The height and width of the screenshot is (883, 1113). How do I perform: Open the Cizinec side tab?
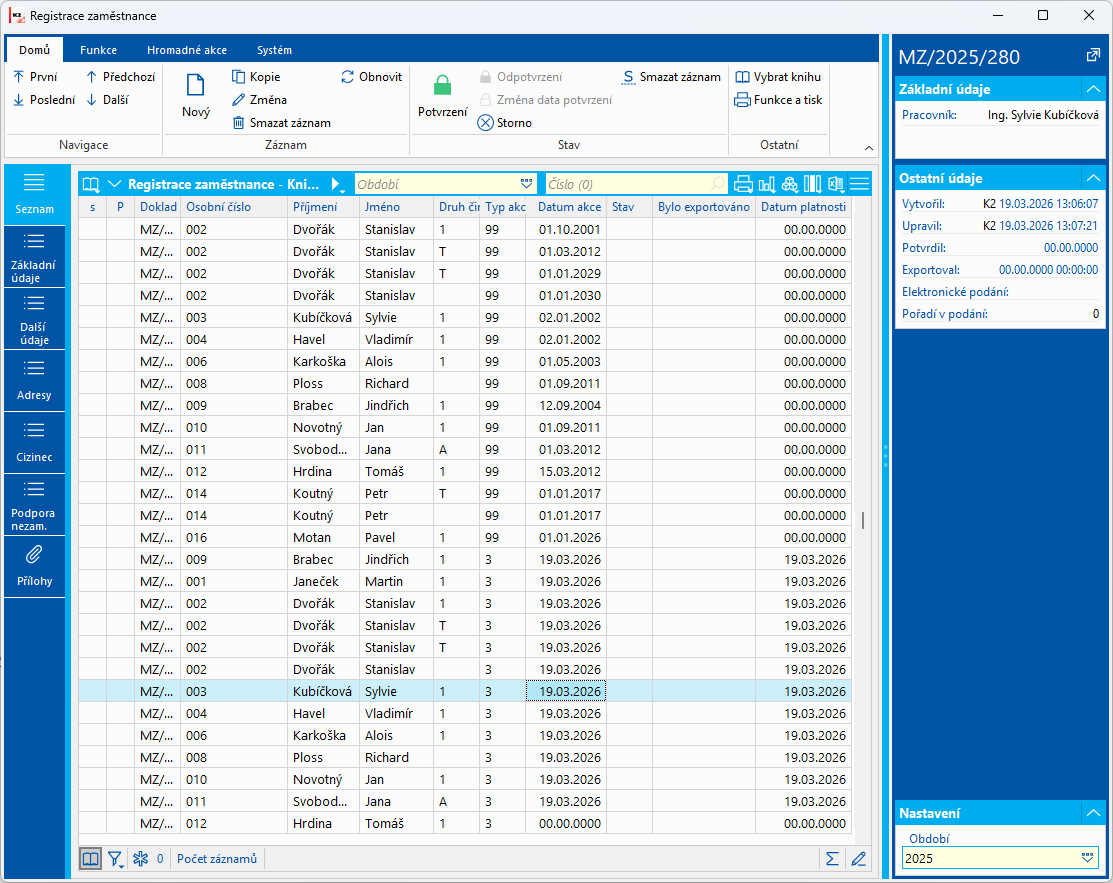pyautogui.click(x=34, y=442)
